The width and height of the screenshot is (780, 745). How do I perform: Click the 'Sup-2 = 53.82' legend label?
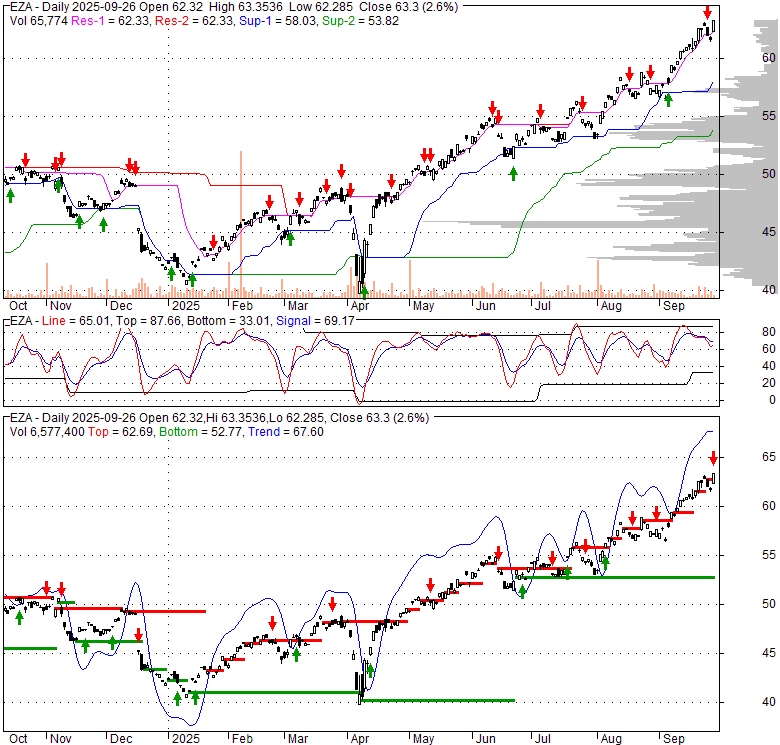pyautogui.click(x=360, y=21)
